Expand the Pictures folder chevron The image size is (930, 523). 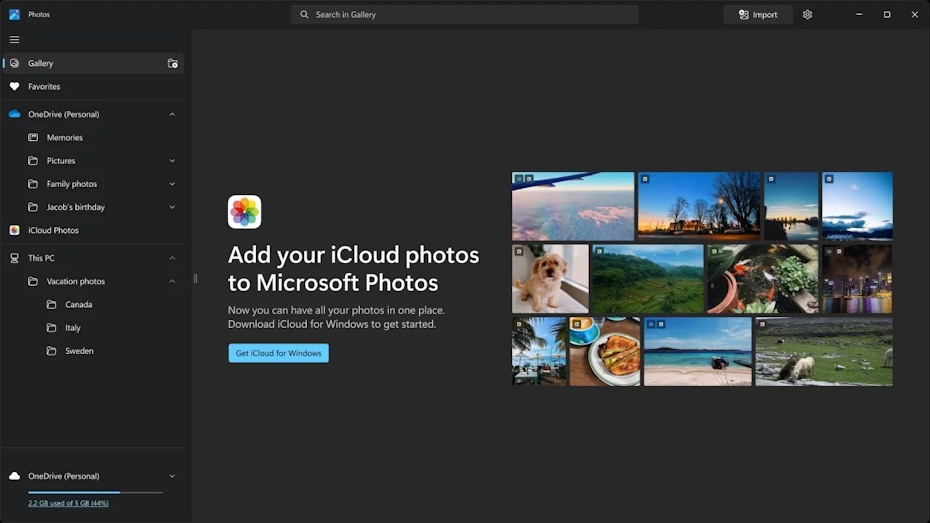point(172,161)
